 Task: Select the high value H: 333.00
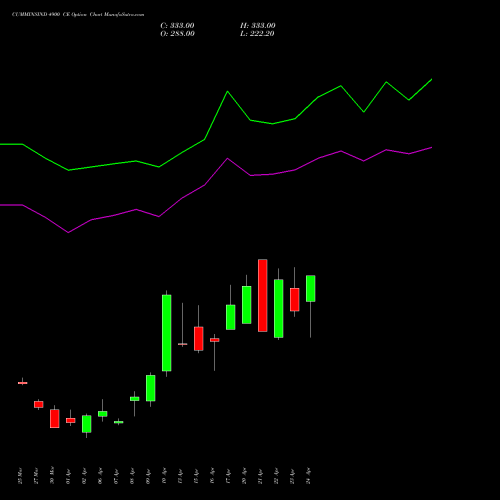[258, 26]
